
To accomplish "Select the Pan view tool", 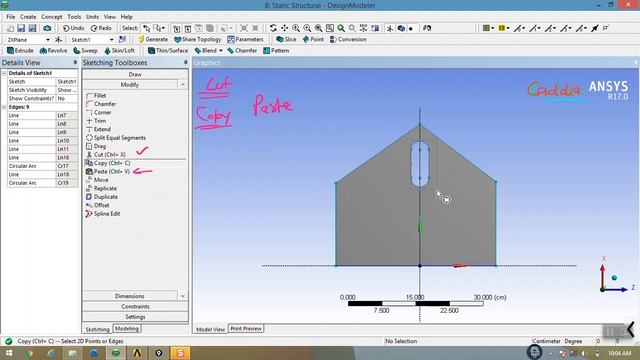I will click(284, 28).
